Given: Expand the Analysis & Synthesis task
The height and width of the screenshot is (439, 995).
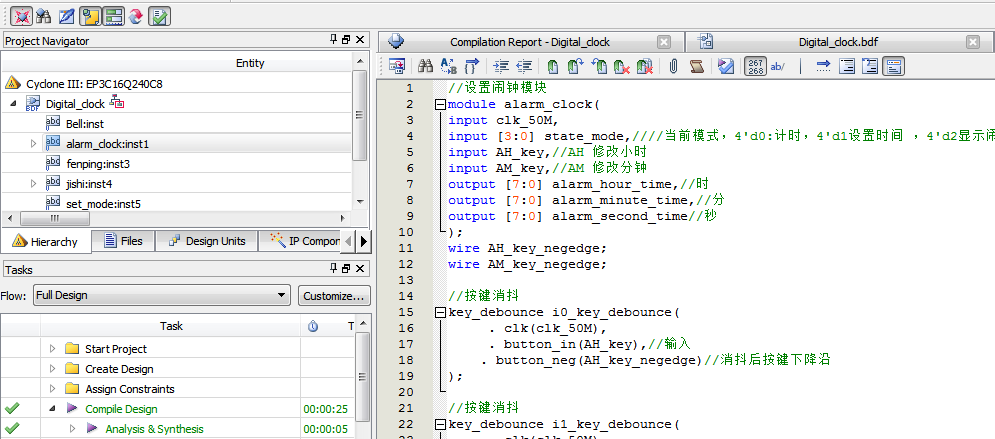Looking at the screenshot, I should (72, 428).
